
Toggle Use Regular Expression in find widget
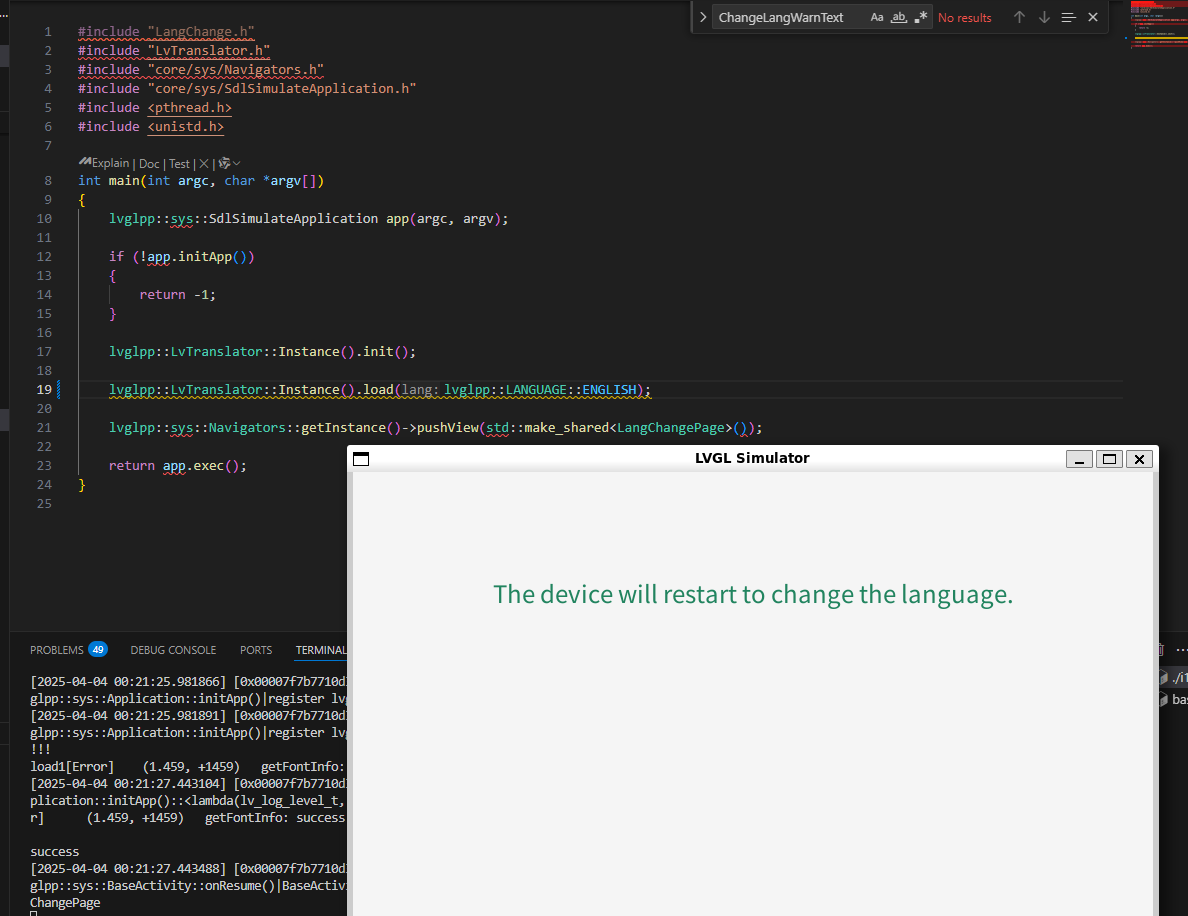(921, 17)
